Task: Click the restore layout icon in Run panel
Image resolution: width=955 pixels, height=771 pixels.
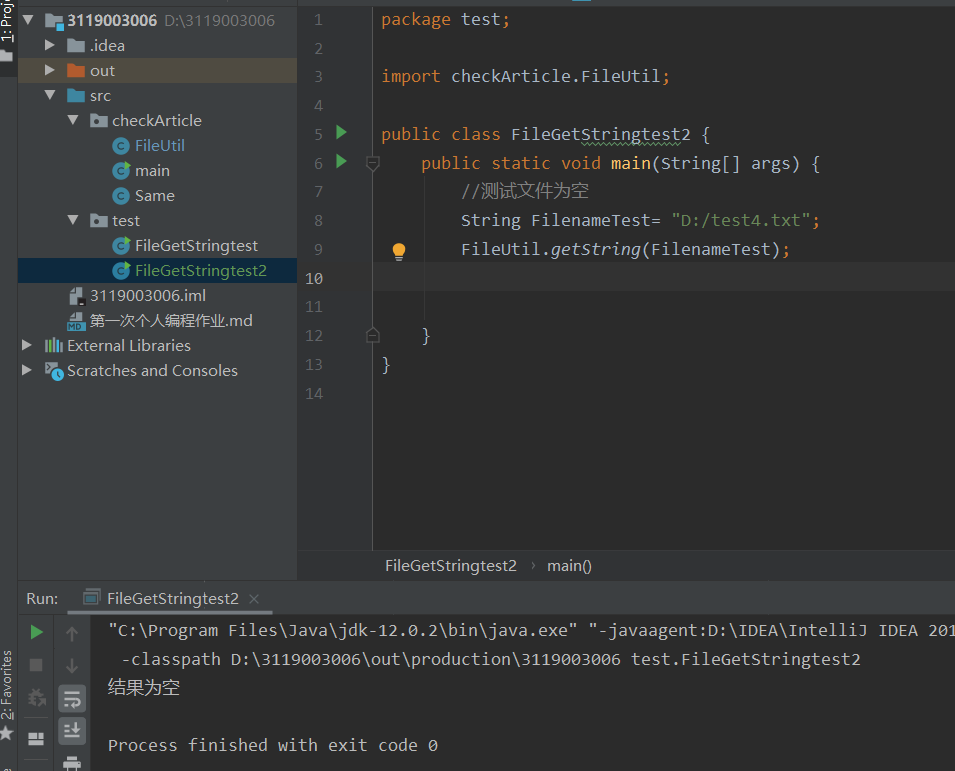Action: [x=37, y=739]
